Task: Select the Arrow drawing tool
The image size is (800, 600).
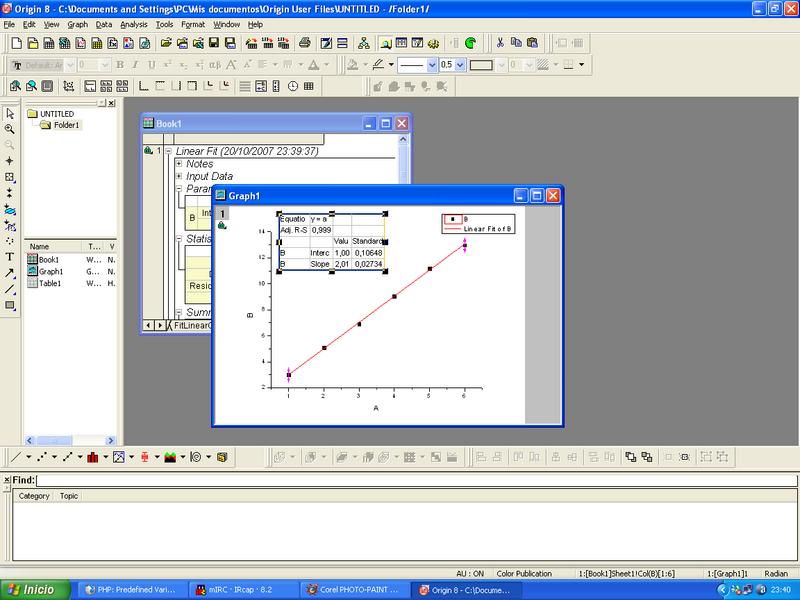Action: 10,273
